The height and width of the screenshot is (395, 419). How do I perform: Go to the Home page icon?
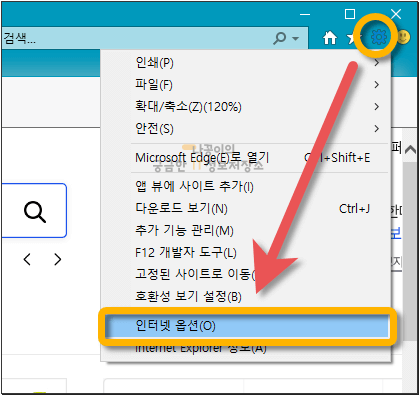(330, 38)
